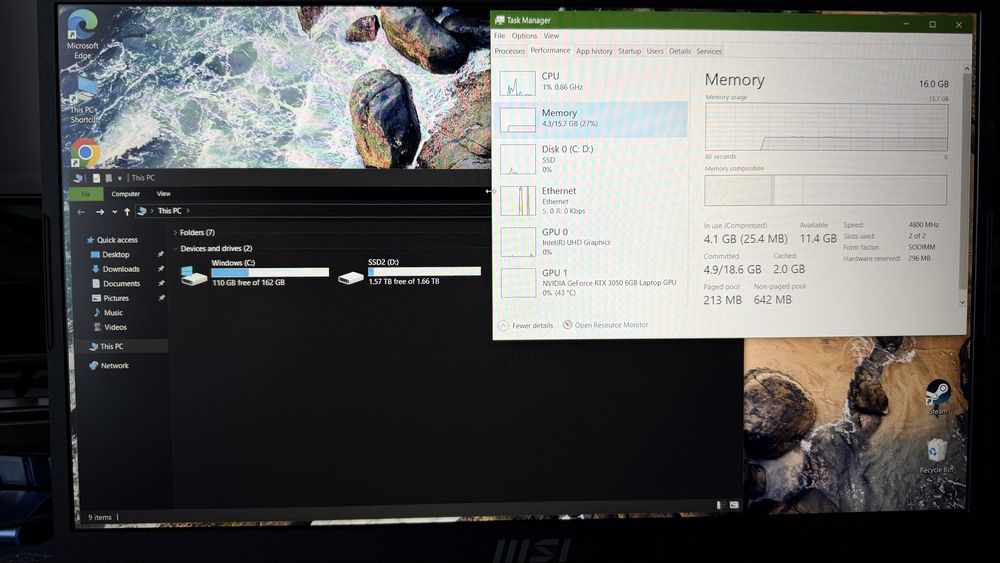This screenshot has width=1000, height=563.
Task: Select Quick access in navigation pane
Action: (x=112, y=240)
